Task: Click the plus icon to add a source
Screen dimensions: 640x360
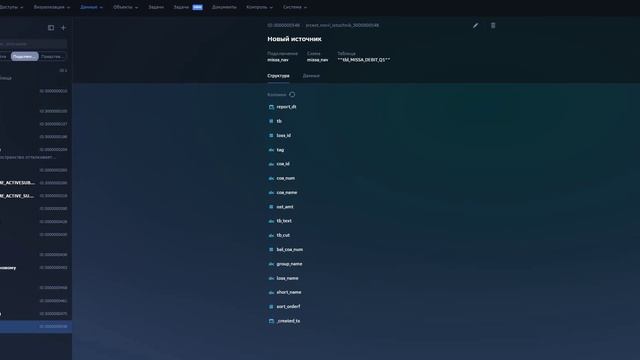Action: coord(63,28)
